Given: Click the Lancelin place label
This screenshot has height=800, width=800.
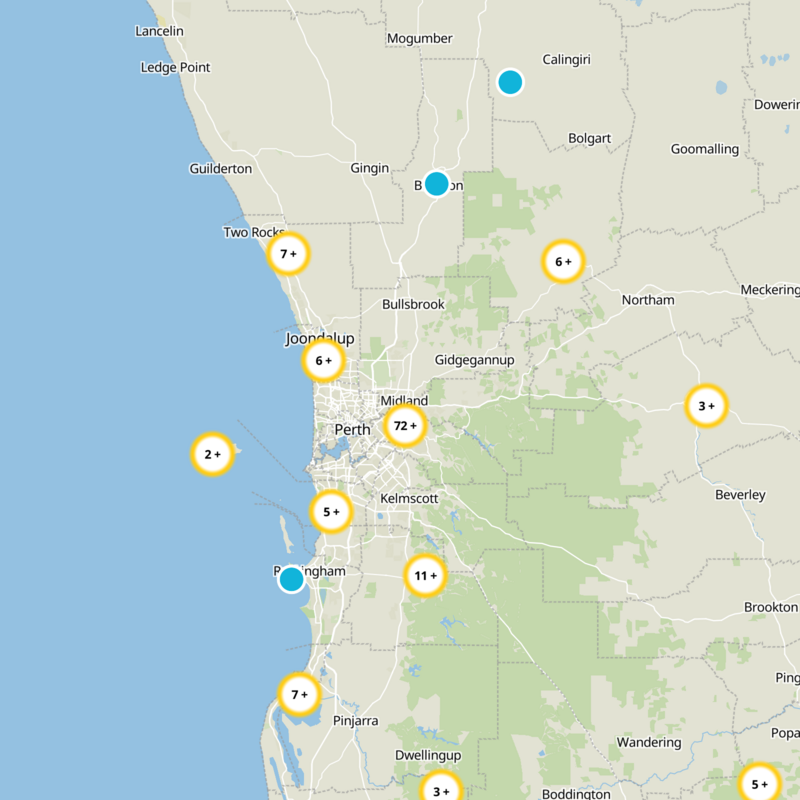Looking at the screenshot, I should point(159,31).
